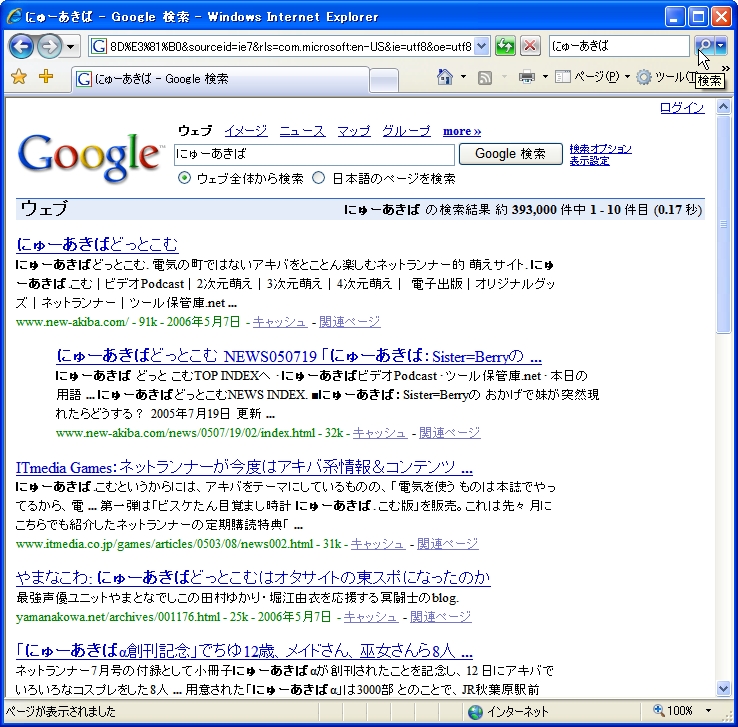
Task: Click the Google page search text field
Action: pyautogui.click(x=314, y=154)
